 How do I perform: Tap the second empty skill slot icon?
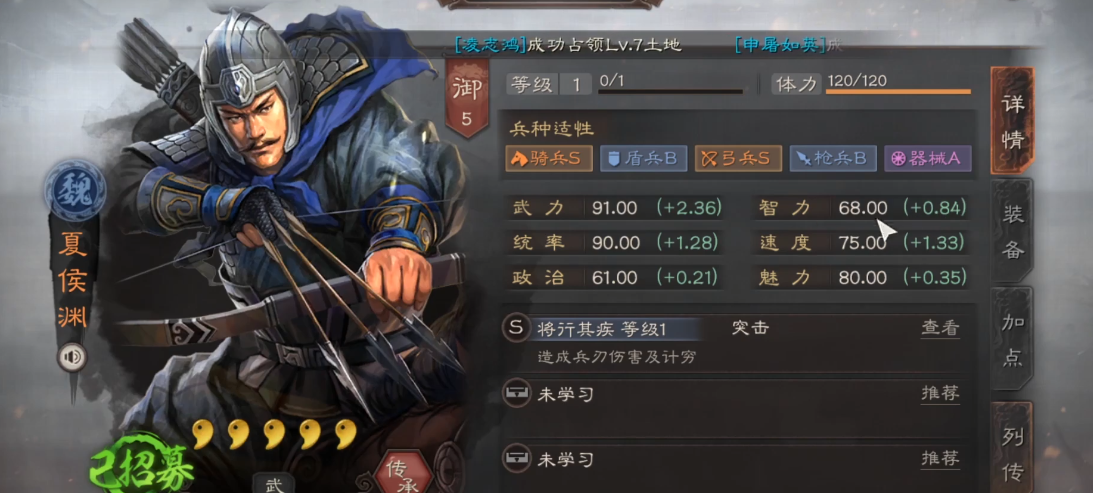(x=516, y=459)
